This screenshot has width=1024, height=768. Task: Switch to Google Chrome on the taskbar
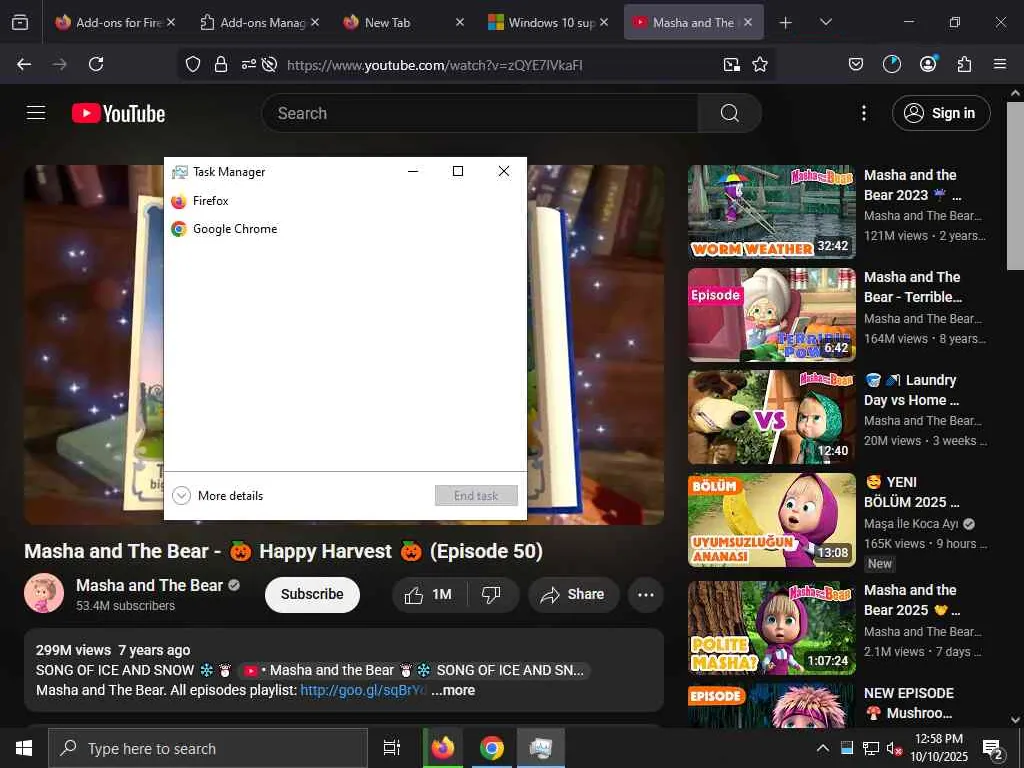tap(492, 748)
